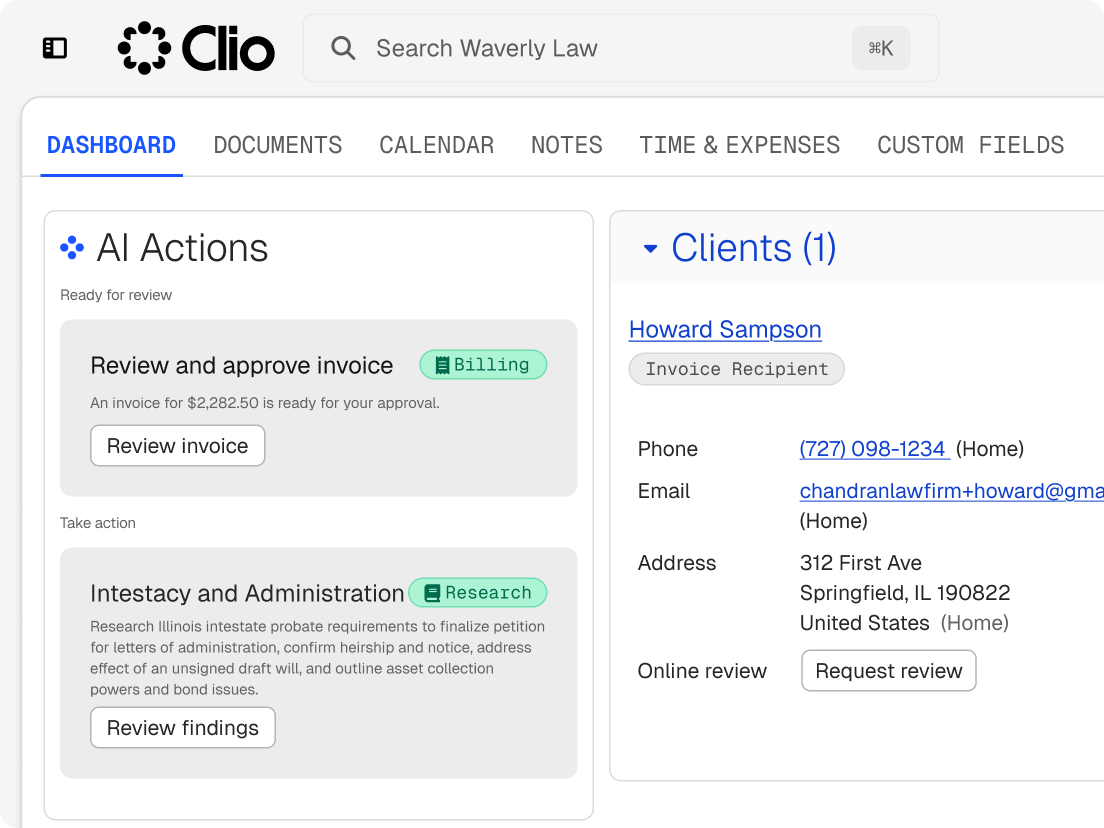
Task: Click address line '312 First Ave'
Action: [x=860, y=563]
